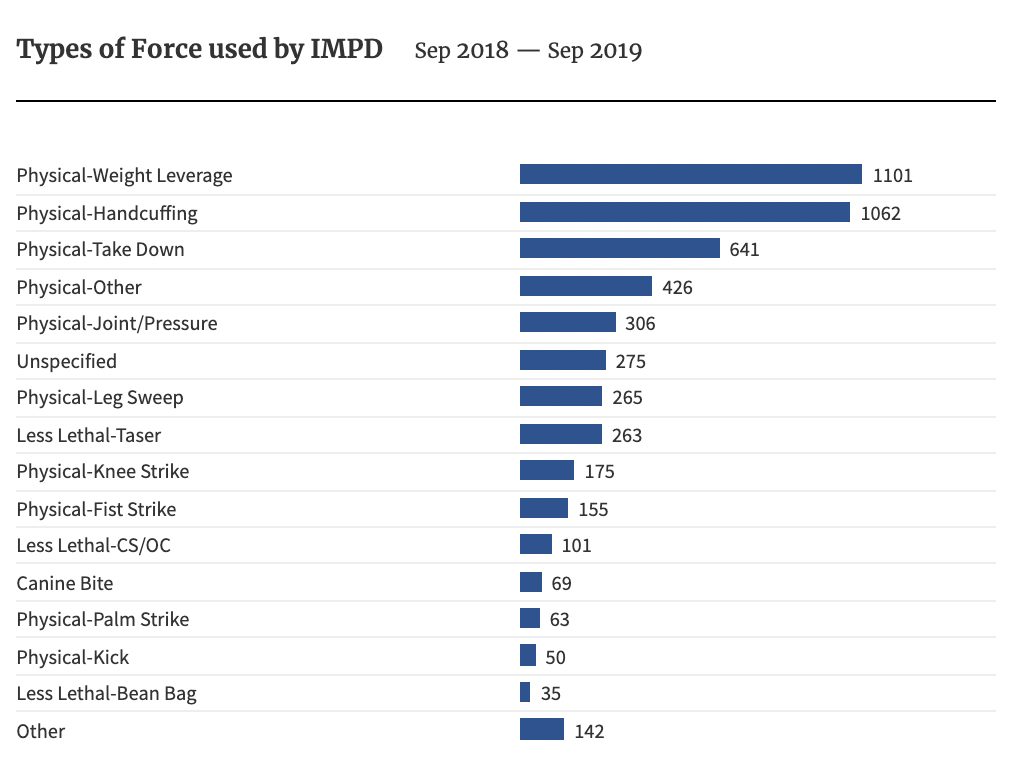The width and height of the screenshot is (1020, 772).
Task: Select the value 35
Action: tap(550, 693)
